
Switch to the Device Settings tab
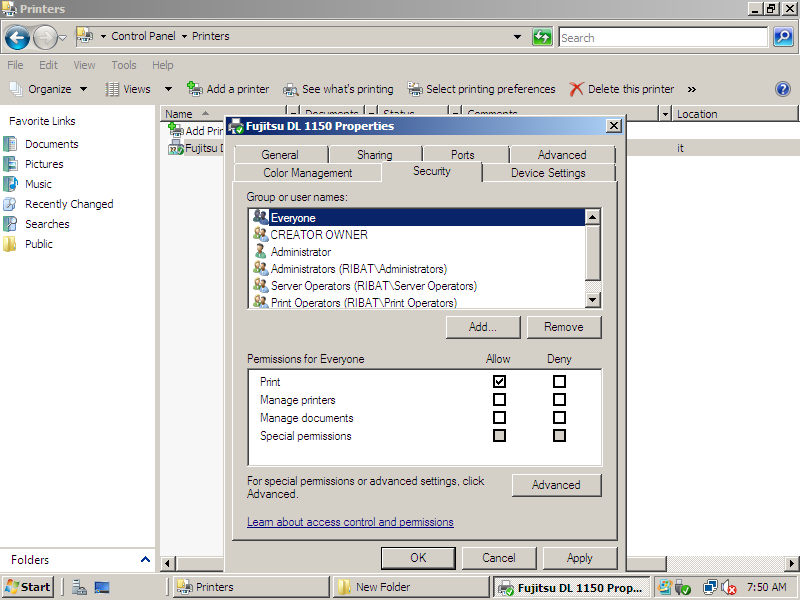(548, 173)
